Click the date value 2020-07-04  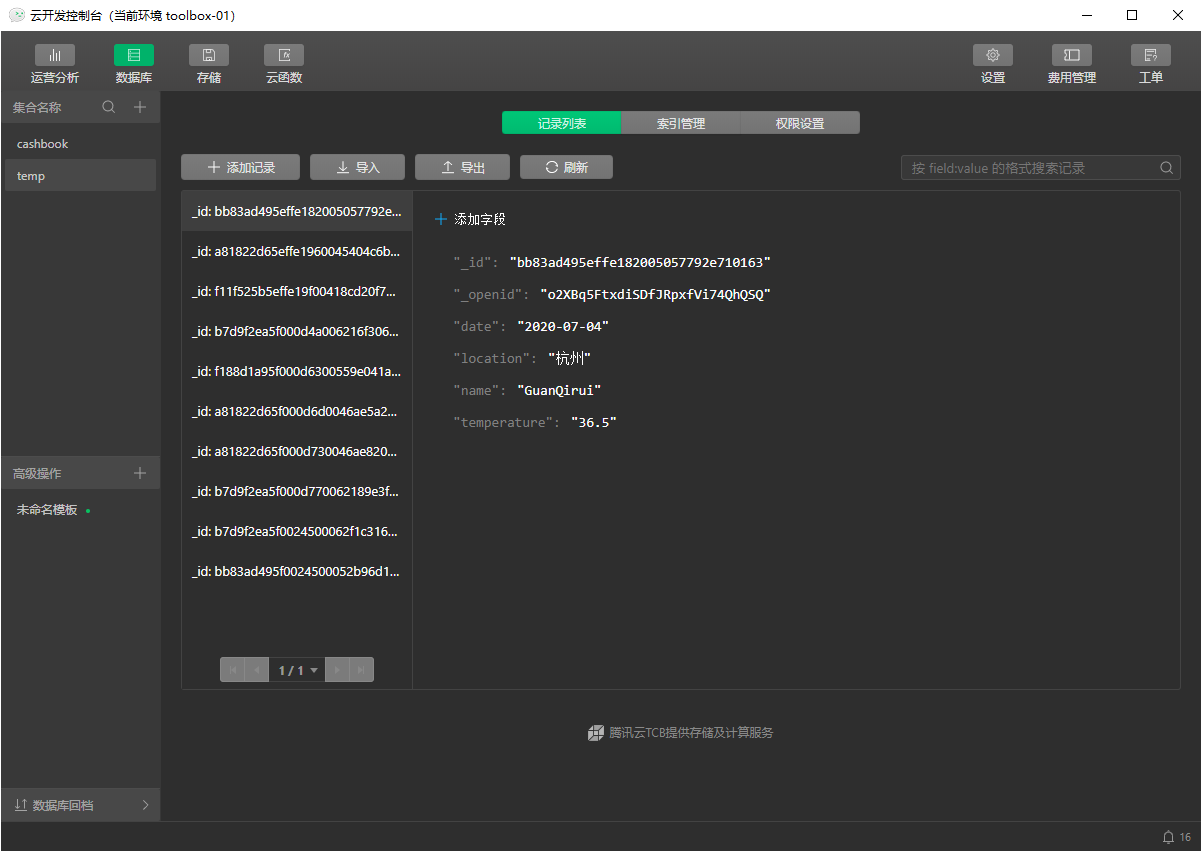click(x=563, y=326)
